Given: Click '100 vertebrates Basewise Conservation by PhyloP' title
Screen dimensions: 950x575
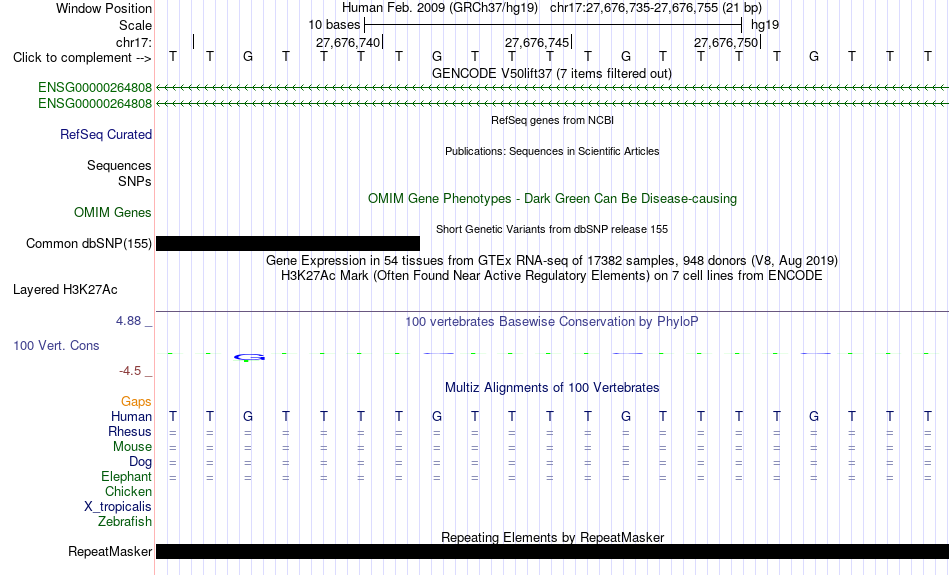Looking at the screenshot, I should pyautogui.click(x=552, y=322).
